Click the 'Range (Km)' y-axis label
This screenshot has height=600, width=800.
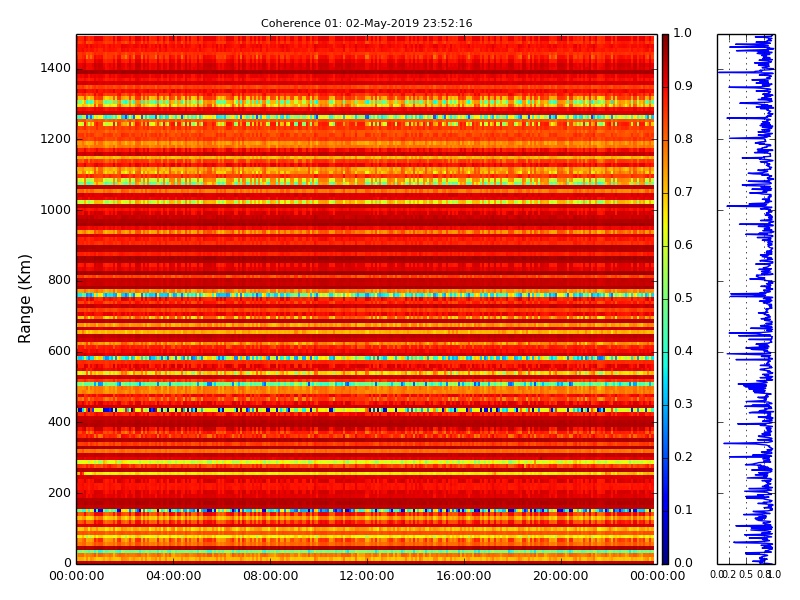click(x=24, y=299)
